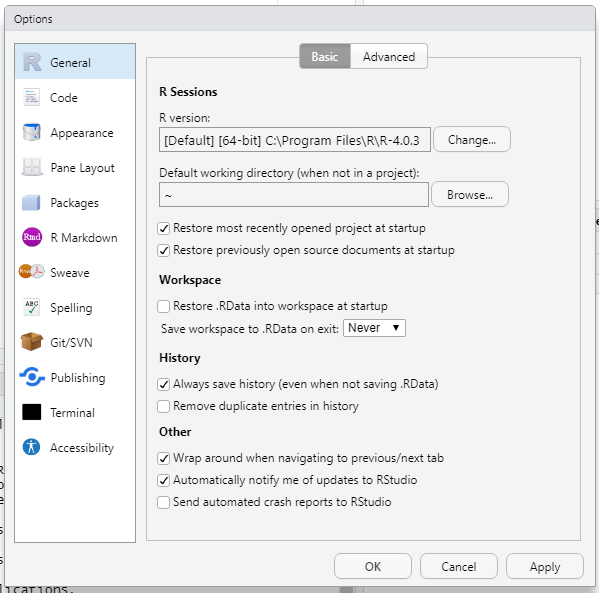Enable Send automated crash reports
Image resolution: width=599 pixels, height=593 pixels.
164,502
